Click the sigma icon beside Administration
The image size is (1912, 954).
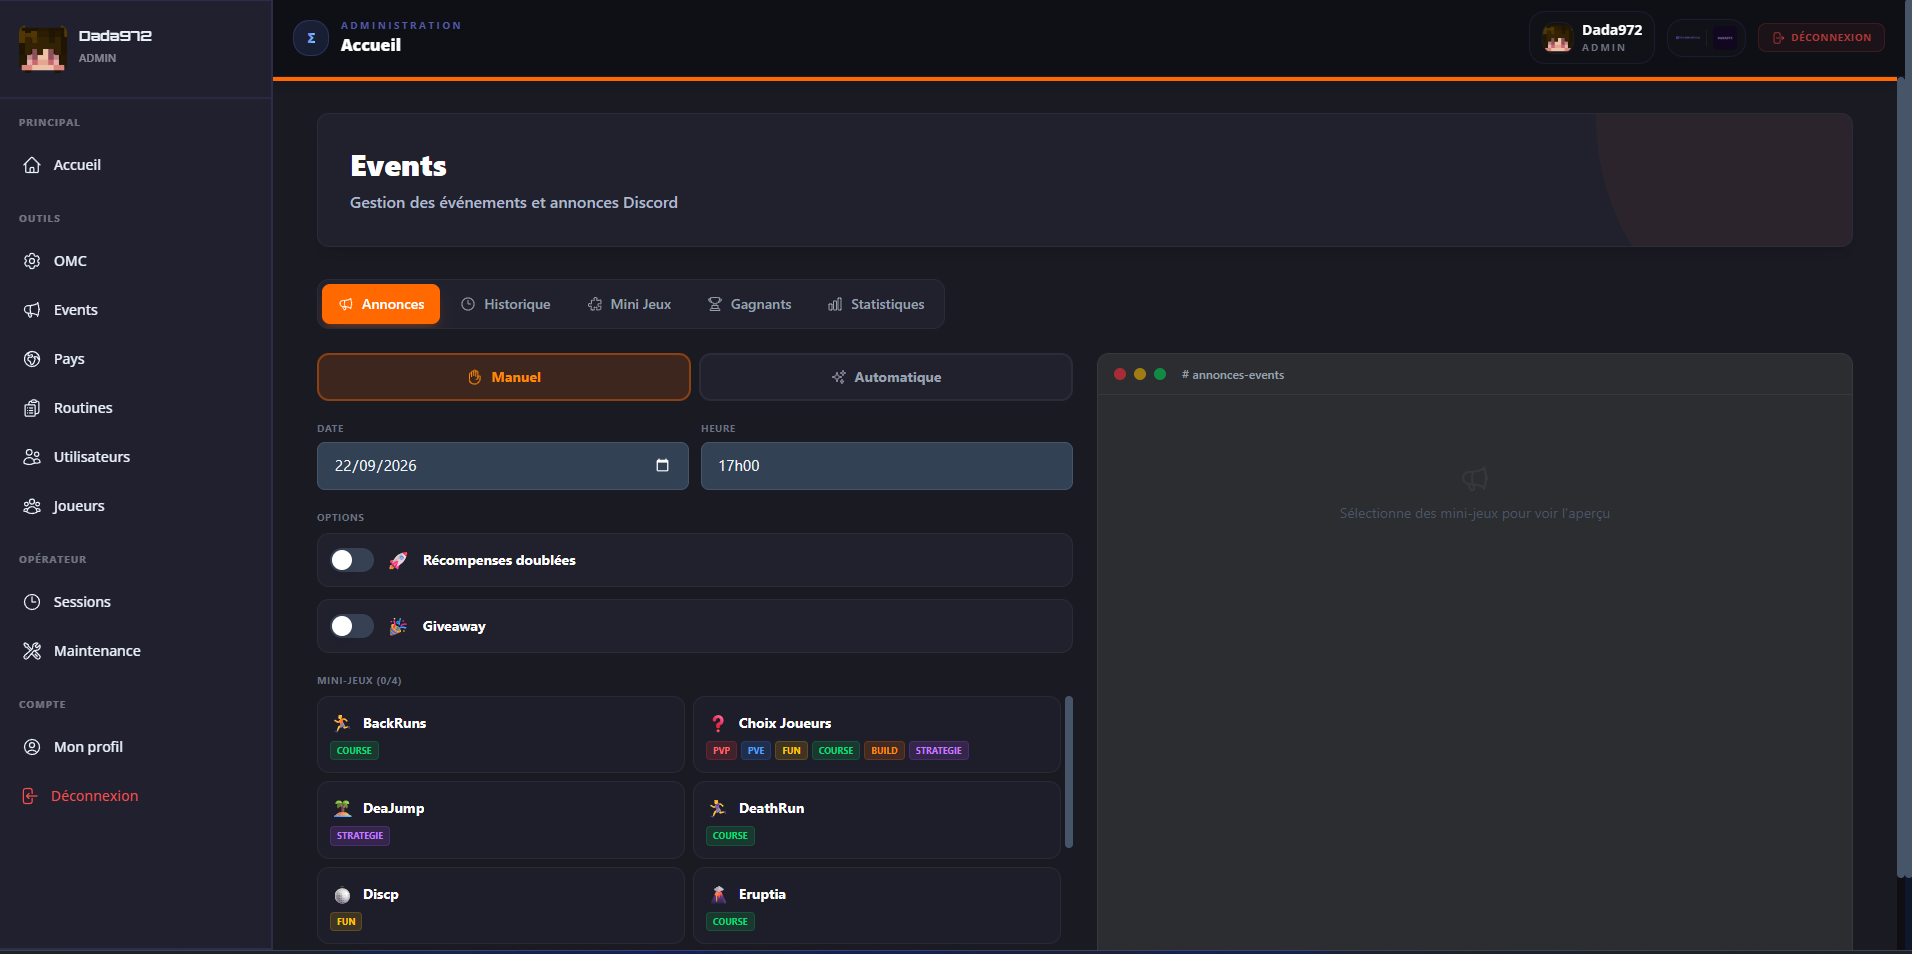coord(311,38)
